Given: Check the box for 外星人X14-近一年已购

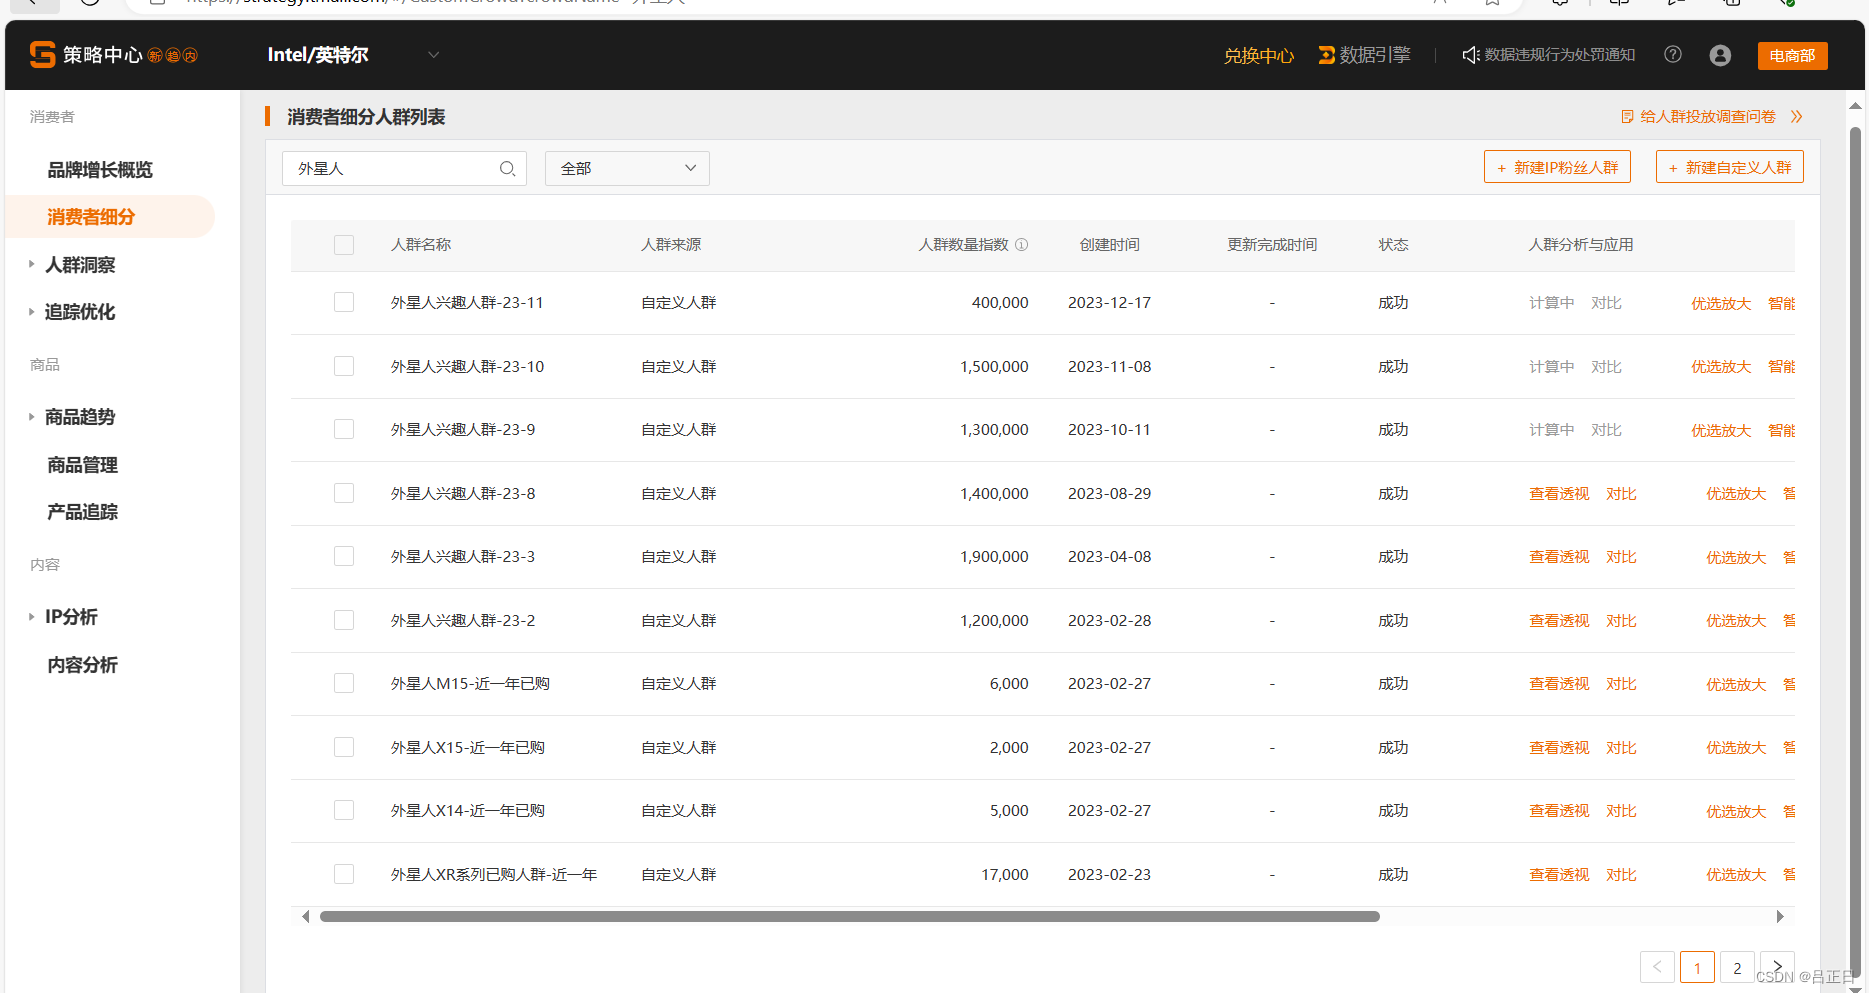Looking at the screenshot, I should pyautogui.click(x=344, y=810).
